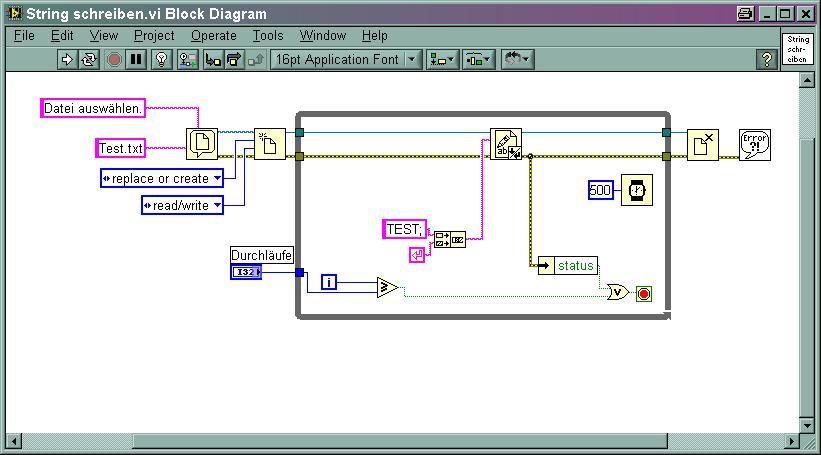Select the carriage return constant
821x455 pixels.
(x=417, y=255)
